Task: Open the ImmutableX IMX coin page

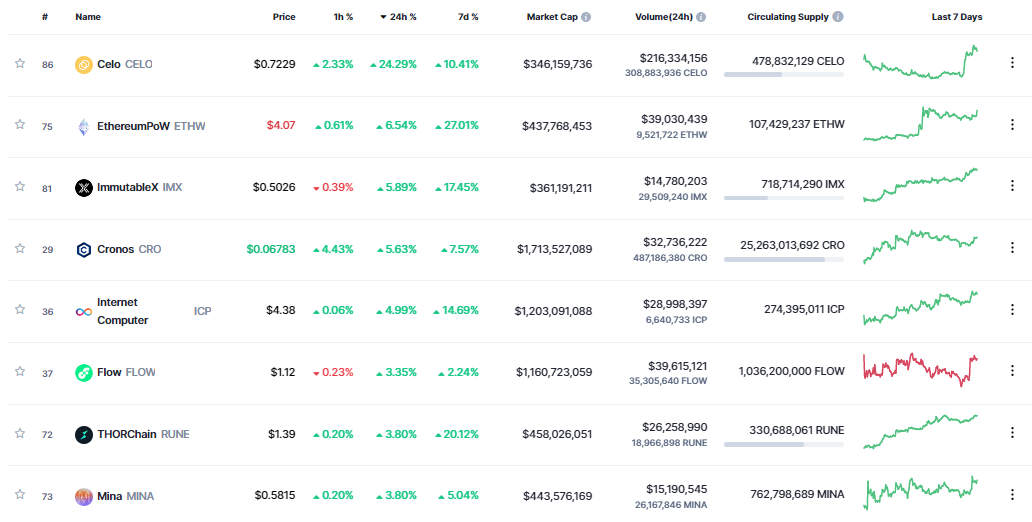Action: [x=140, y=188]
